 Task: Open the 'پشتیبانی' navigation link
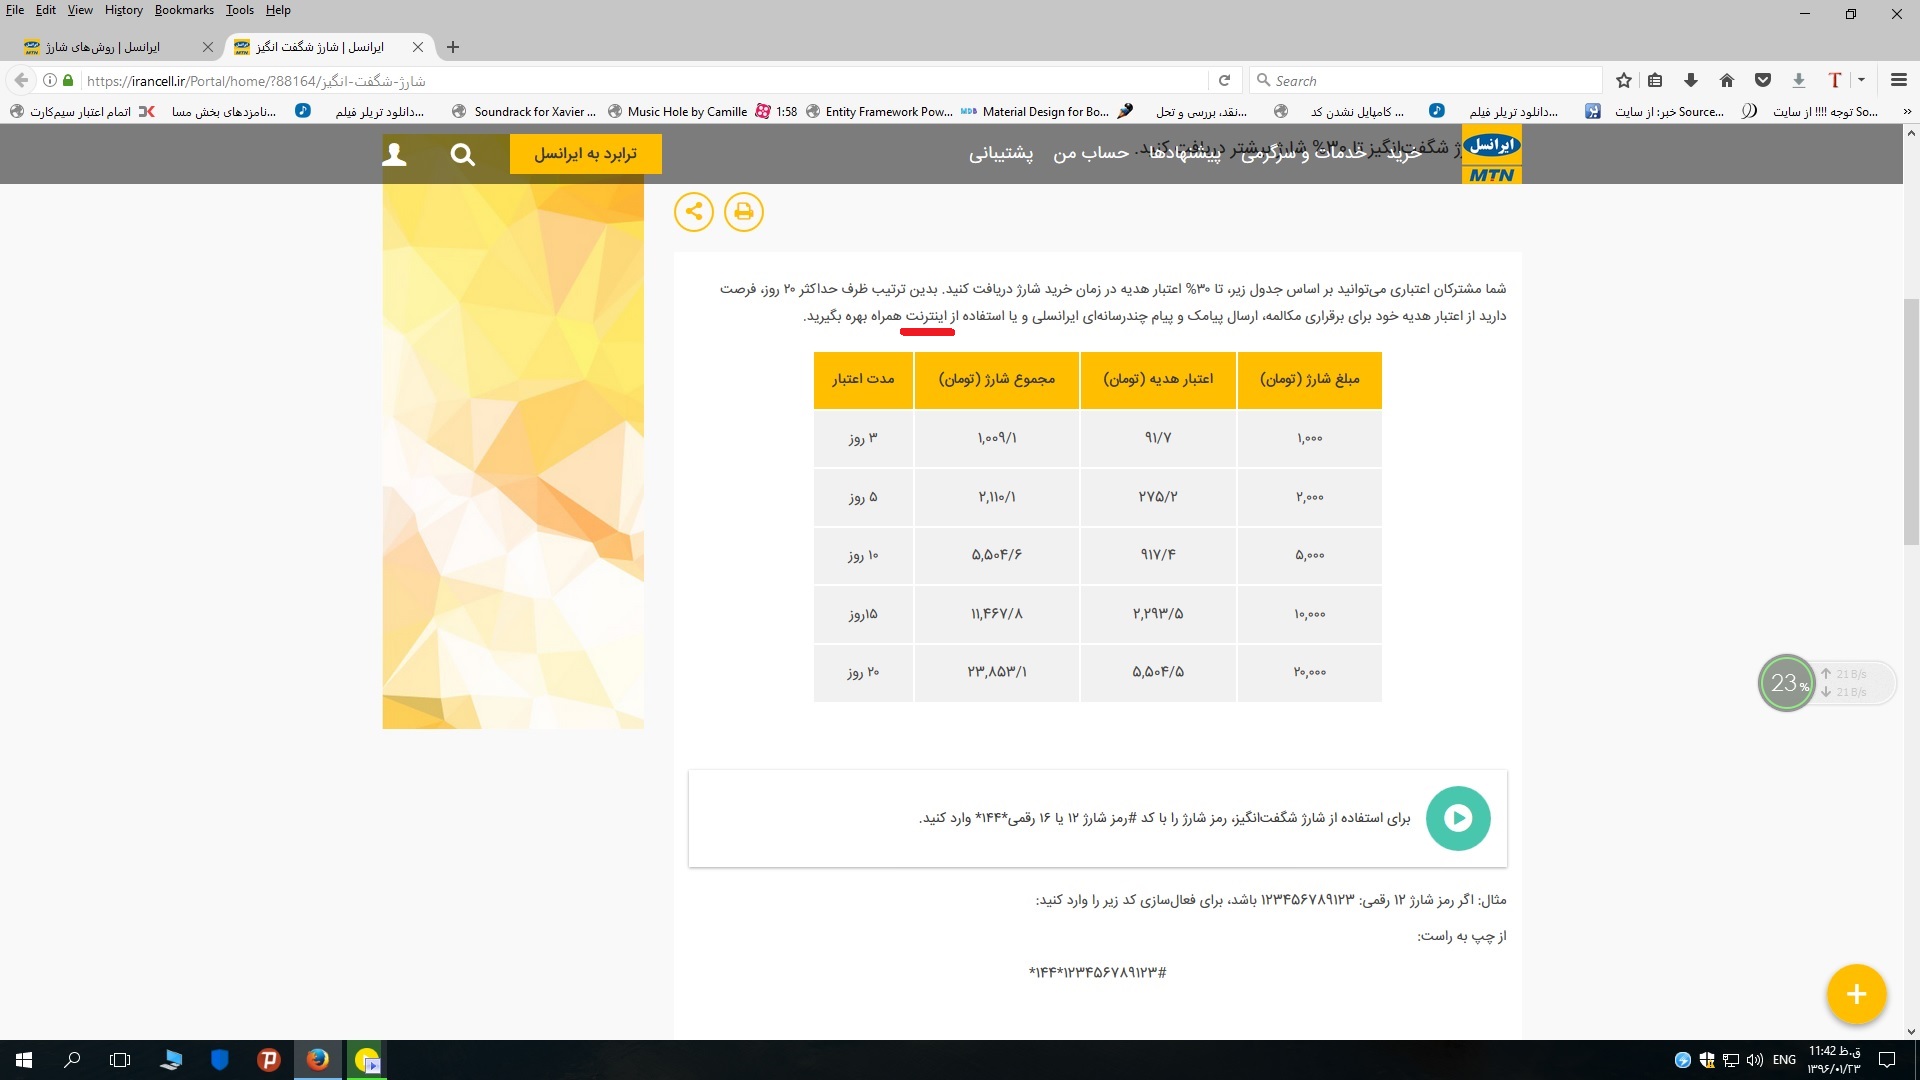point(1001,153)
